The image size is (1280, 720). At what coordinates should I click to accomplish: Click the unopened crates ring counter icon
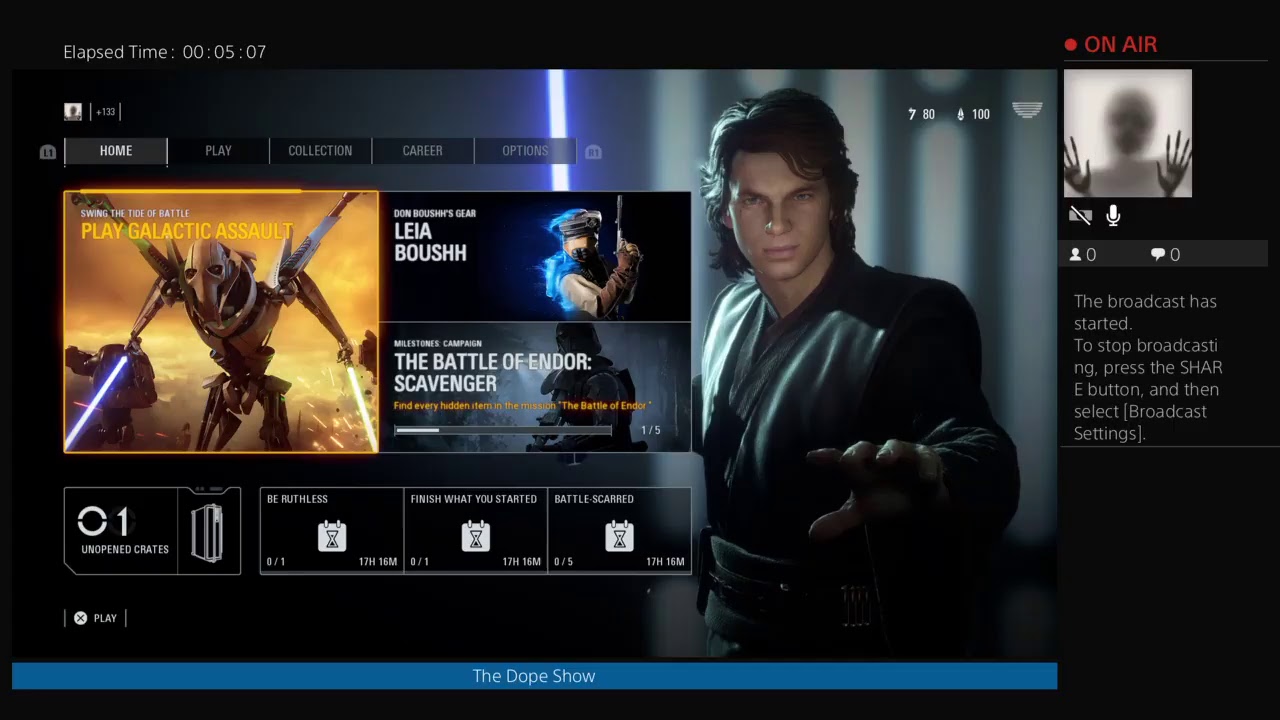pos(92,521)
